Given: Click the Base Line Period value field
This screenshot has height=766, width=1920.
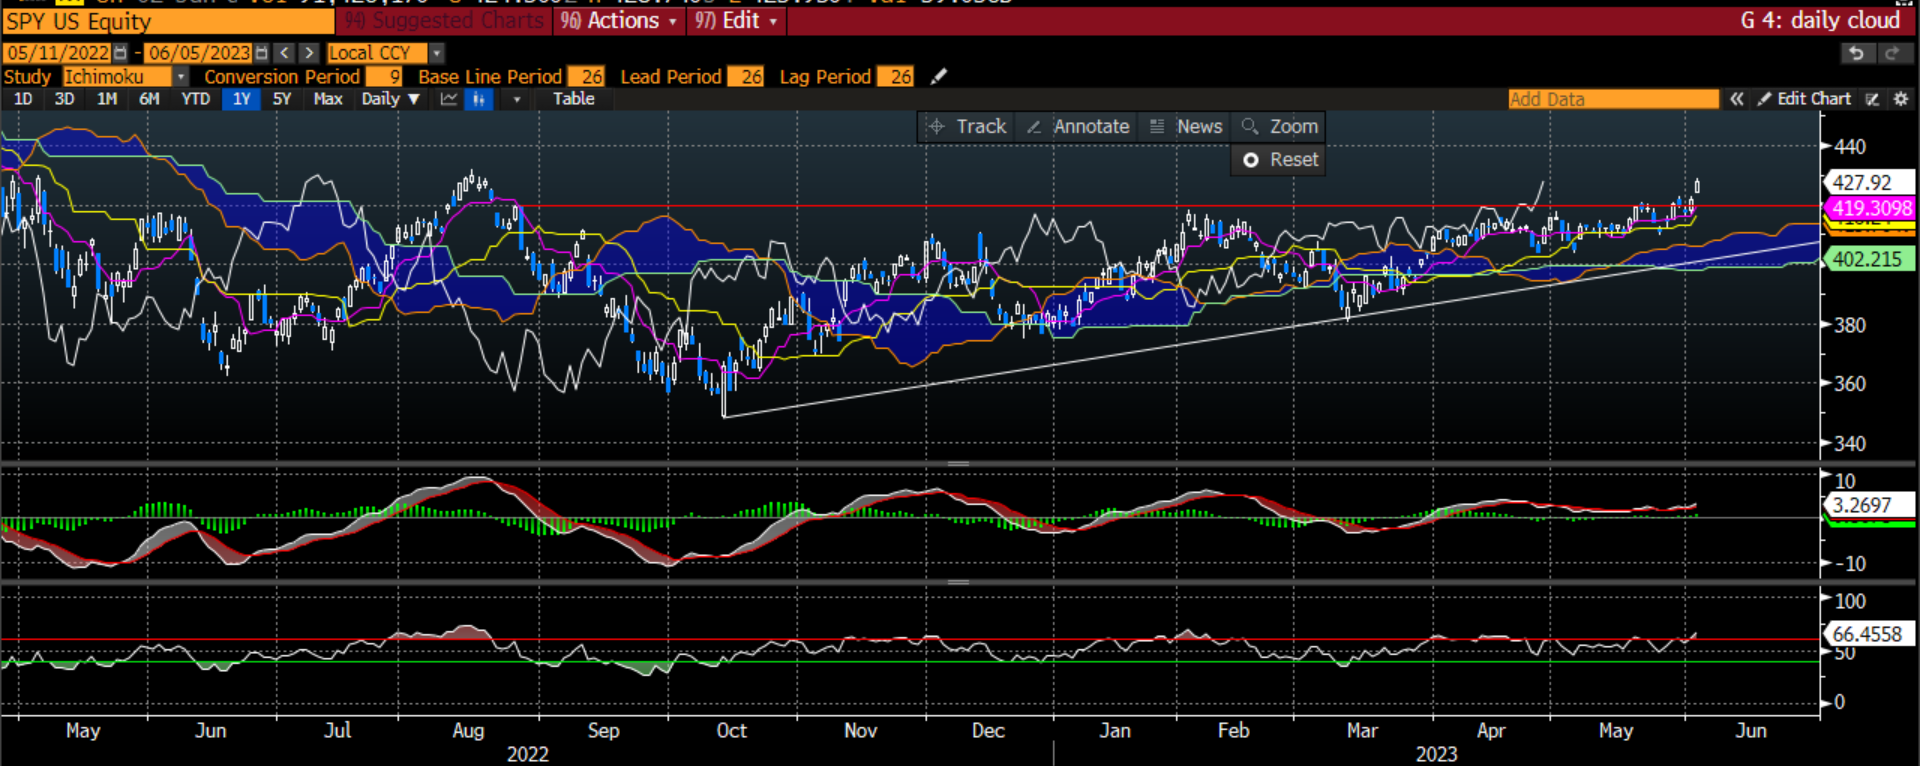Looking at the screenshot, I should click(x=586, y=77).
